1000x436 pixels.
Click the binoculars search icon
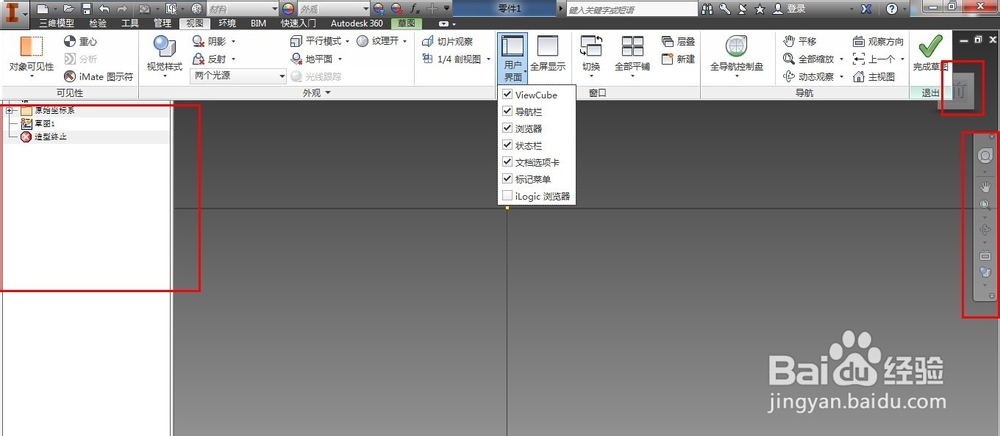tap(707, 9)
